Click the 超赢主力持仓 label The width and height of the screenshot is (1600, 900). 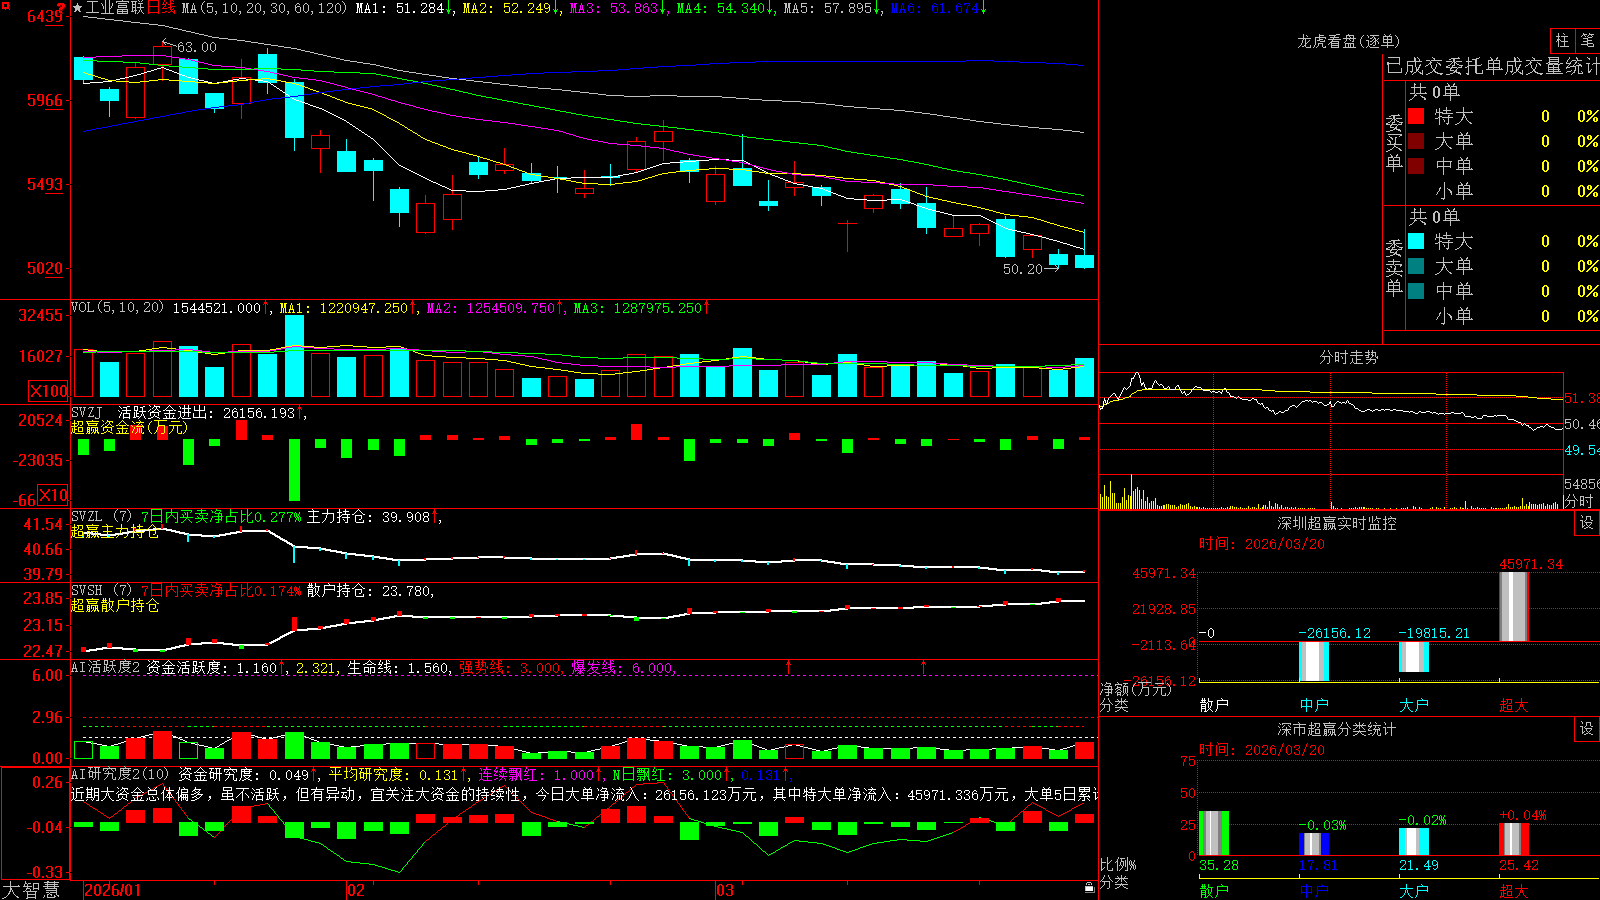click(x=115, y=532)
